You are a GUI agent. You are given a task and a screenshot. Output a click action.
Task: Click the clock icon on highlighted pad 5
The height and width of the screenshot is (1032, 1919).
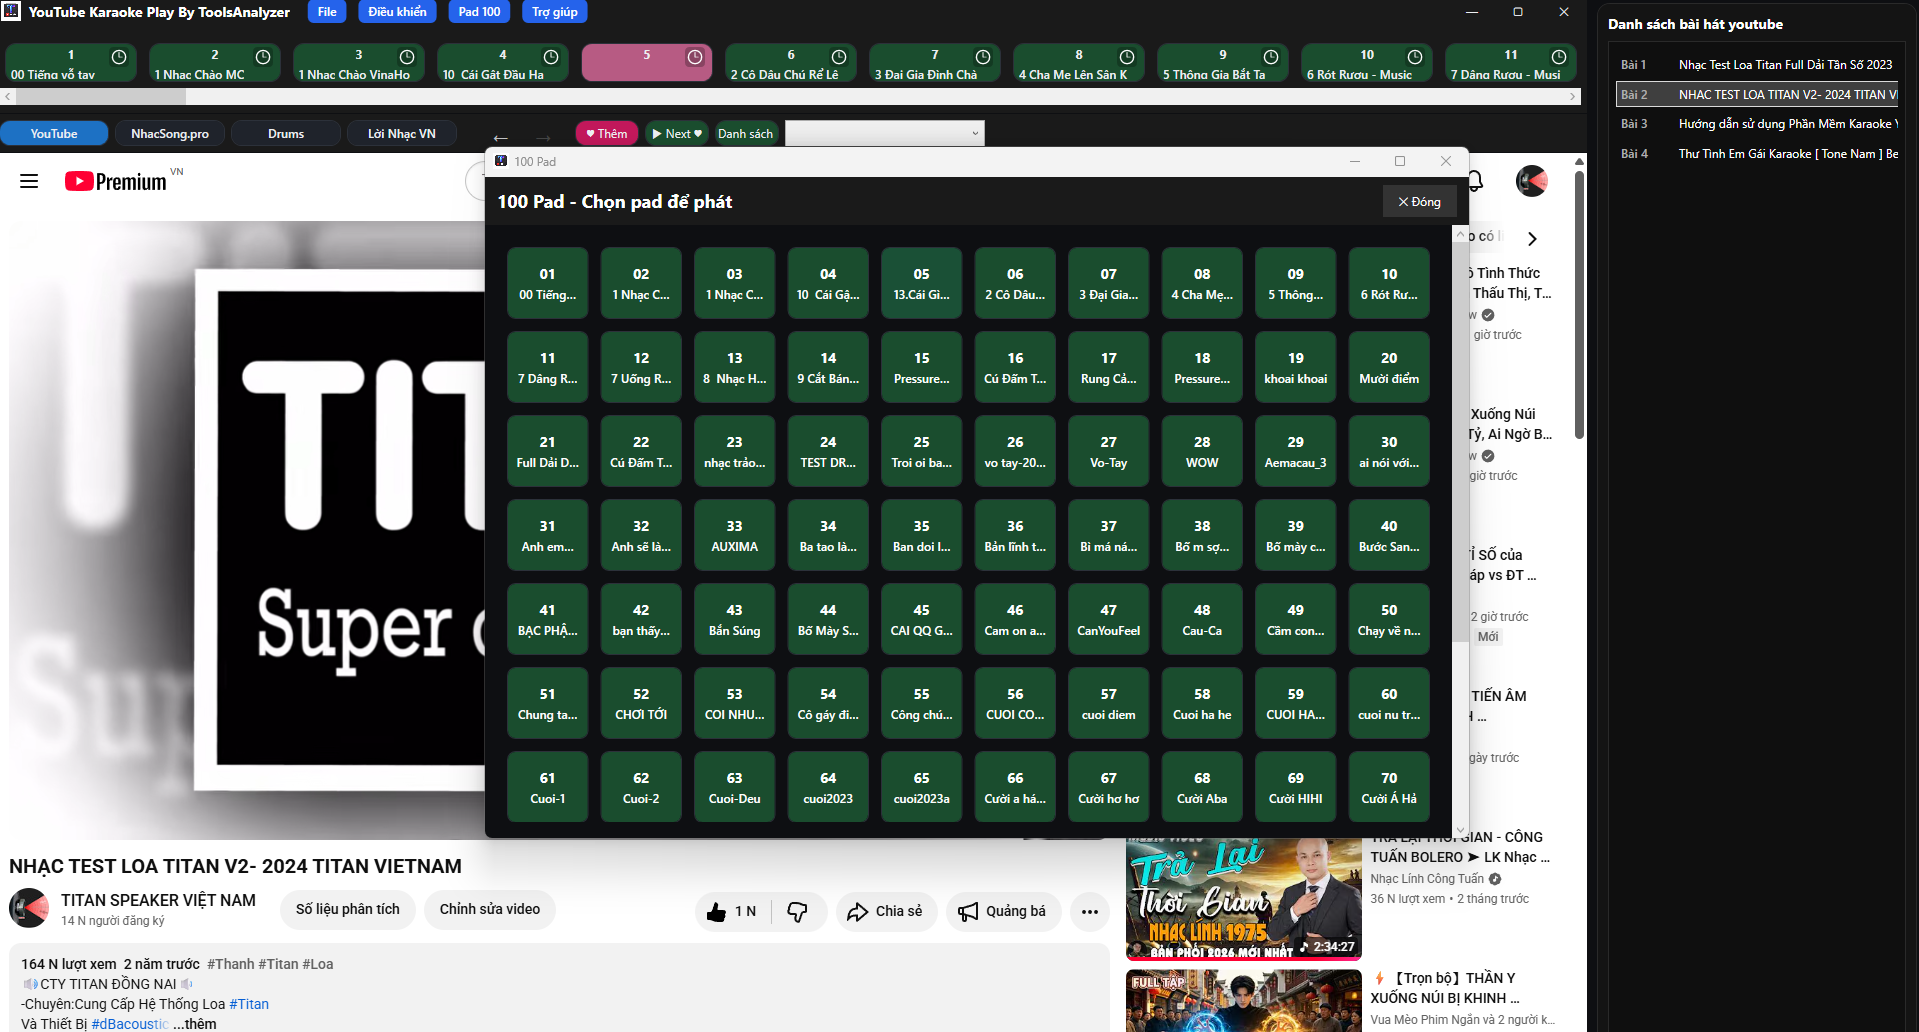coord(695,57)
